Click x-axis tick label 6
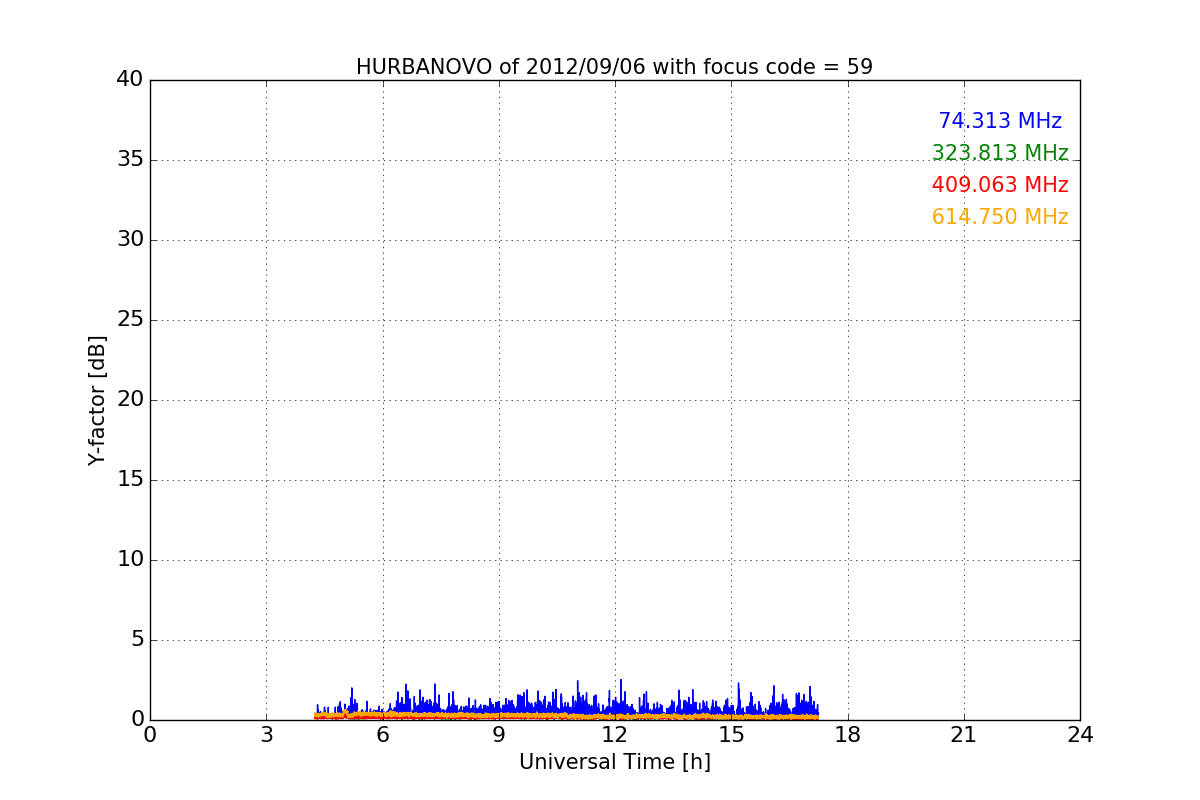This screenshot has width=1200, height=800. click(382, 735)
